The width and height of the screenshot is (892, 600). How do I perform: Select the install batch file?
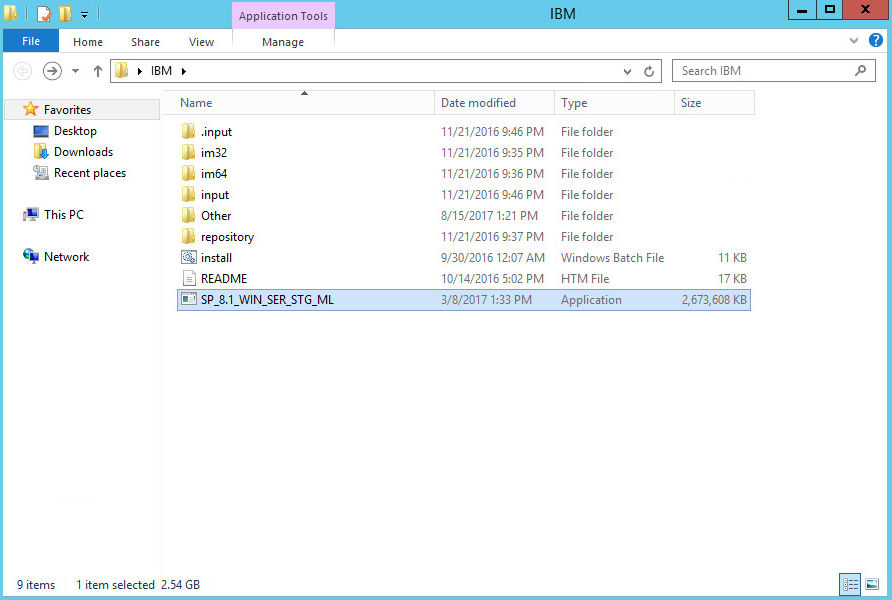pyautogui.click(x=216, y=258)
